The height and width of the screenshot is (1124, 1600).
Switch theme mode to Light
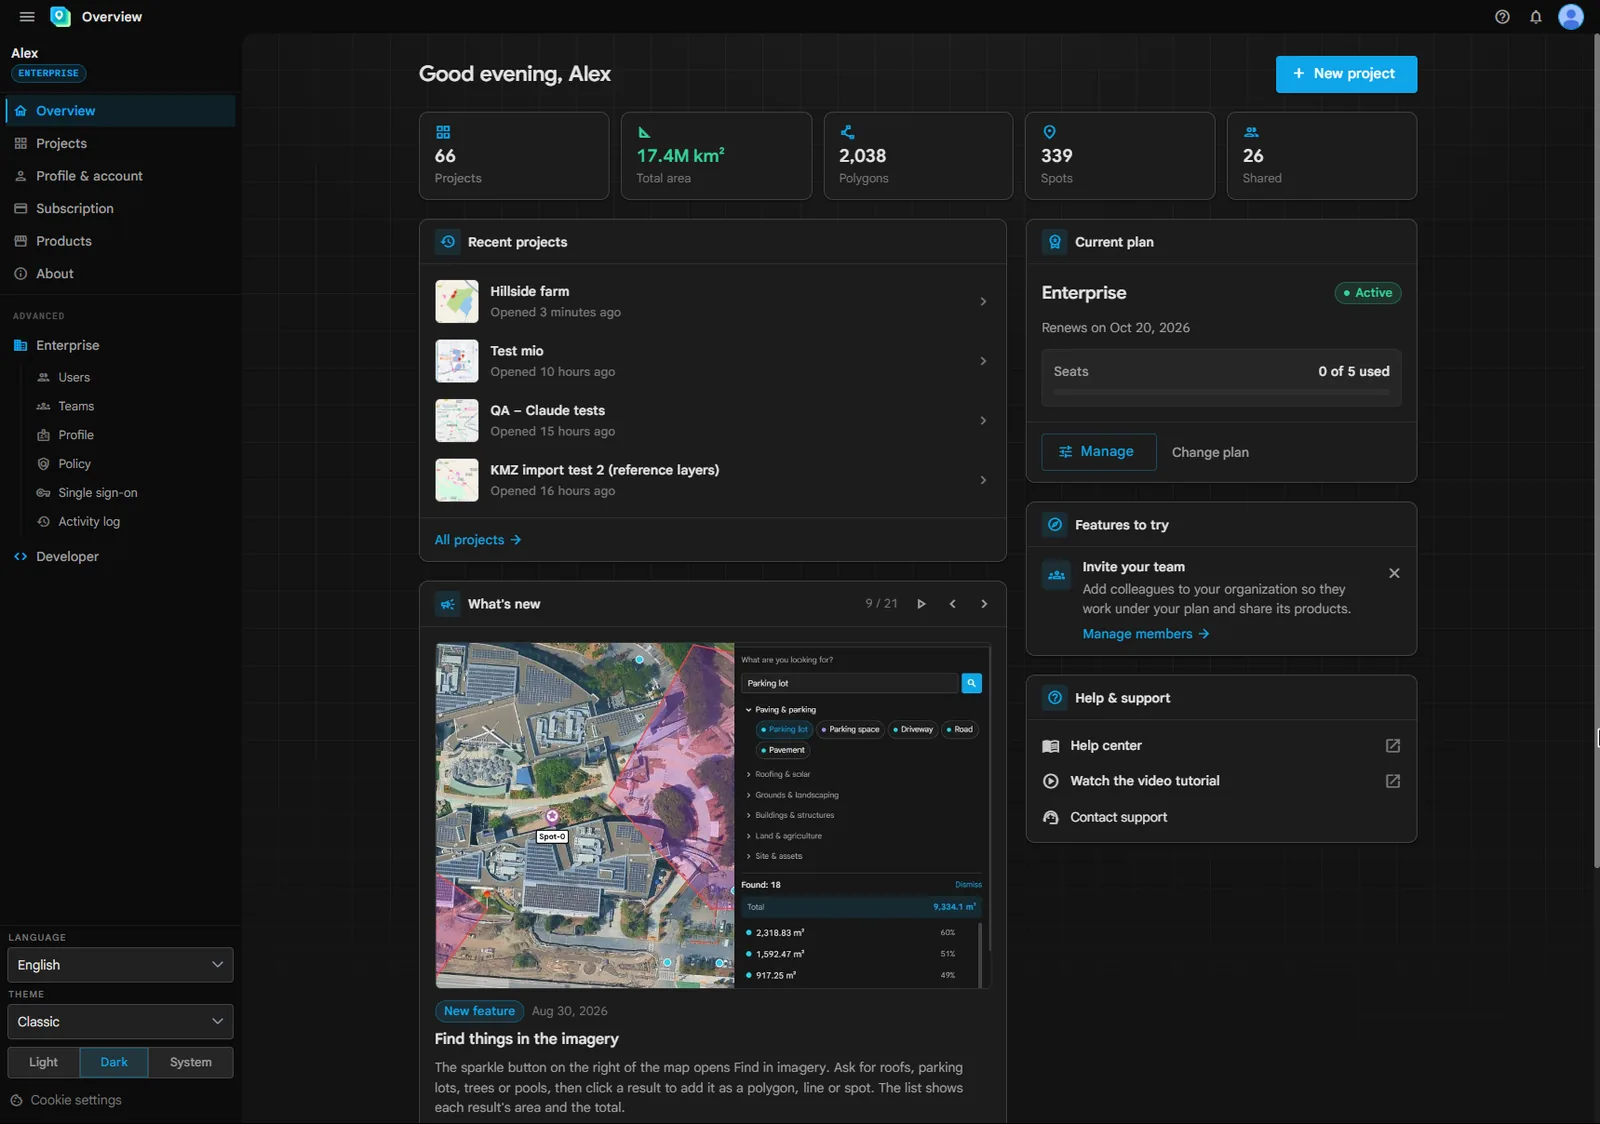43,1062
